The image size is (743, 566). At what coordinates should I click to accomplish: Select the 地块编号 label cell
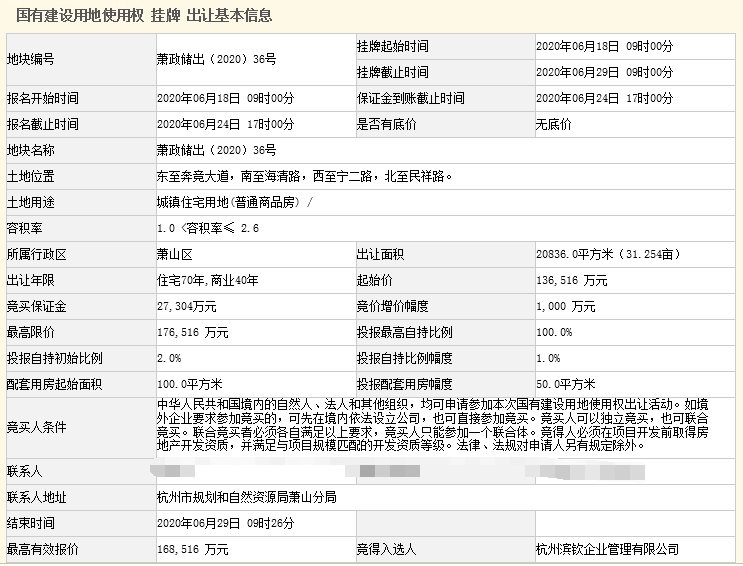point(81,59)
